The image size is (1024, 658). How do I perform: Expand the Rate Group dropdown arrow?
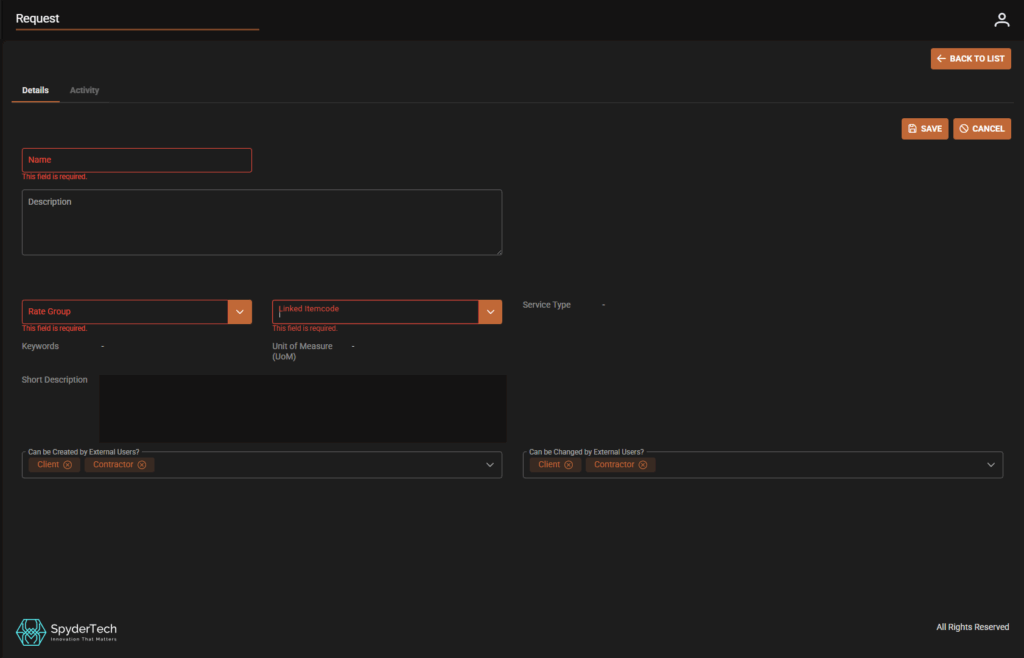tap(240, 312)
